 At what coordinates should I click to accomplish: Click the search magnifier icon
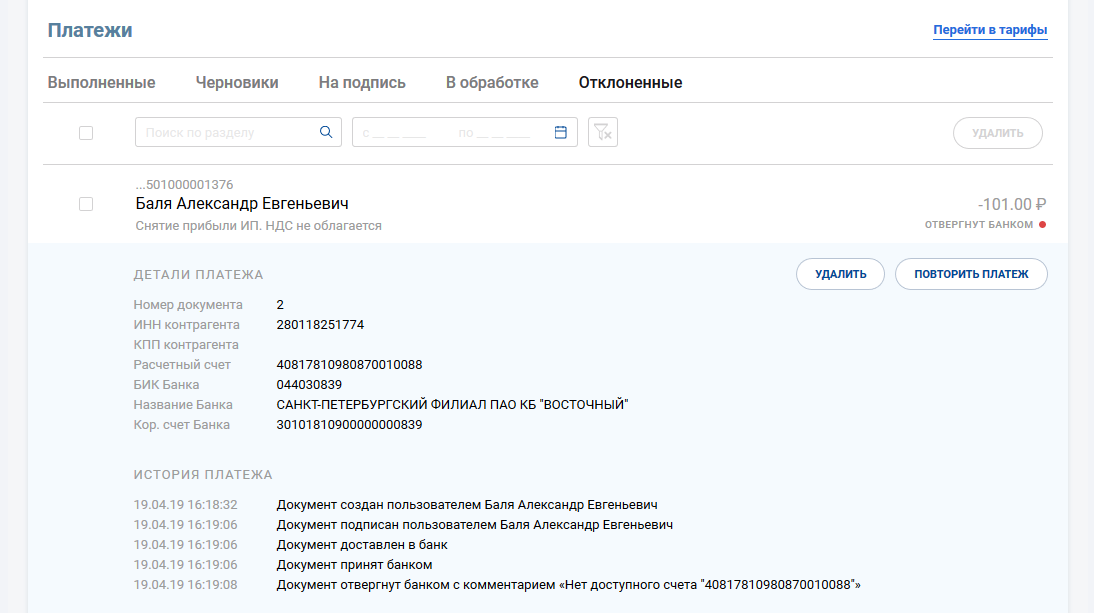tap(325, 132)
